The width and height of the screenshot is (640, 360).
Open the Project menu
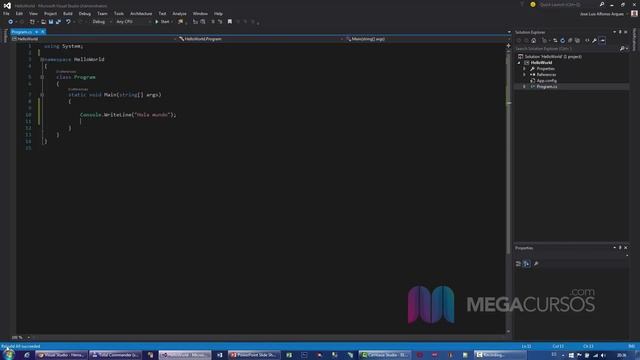click(x=50, y=13)
